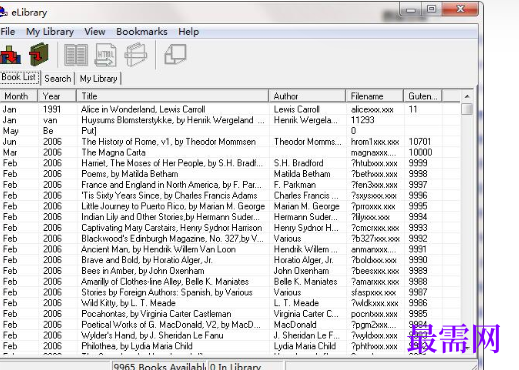The height and width of the screenshot is (370, 519).
Task: Click the 0 In Library status entry
Action: pos(235,366)
